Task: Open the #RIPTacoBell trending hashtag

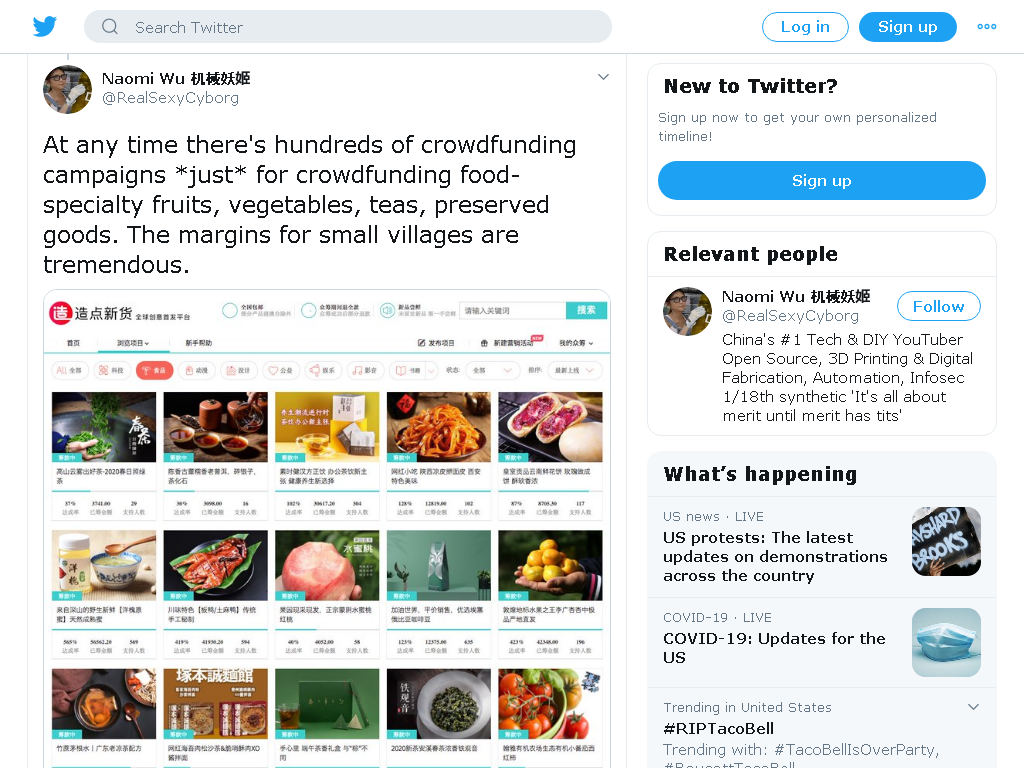Action: pyautogui.click(x=718, y=728)
